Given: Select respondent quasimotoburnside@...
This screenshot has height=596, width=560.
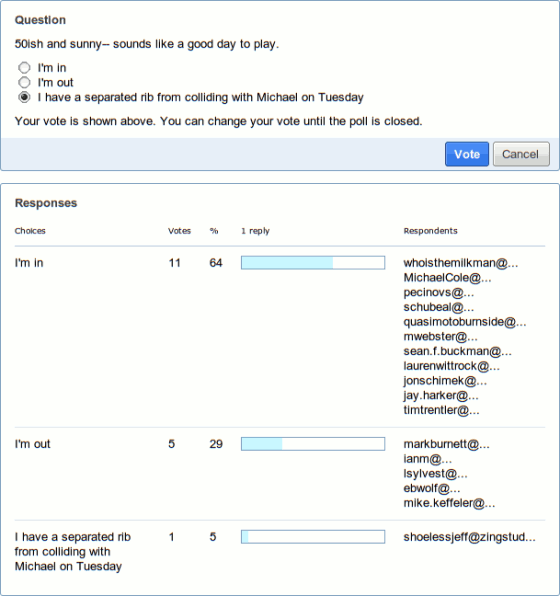Looking at the screenshot, I should click(465, 322).
